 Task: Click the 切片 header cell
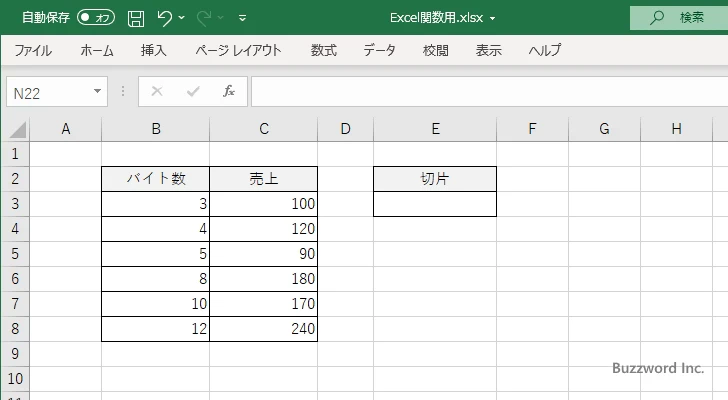(435, 179)
